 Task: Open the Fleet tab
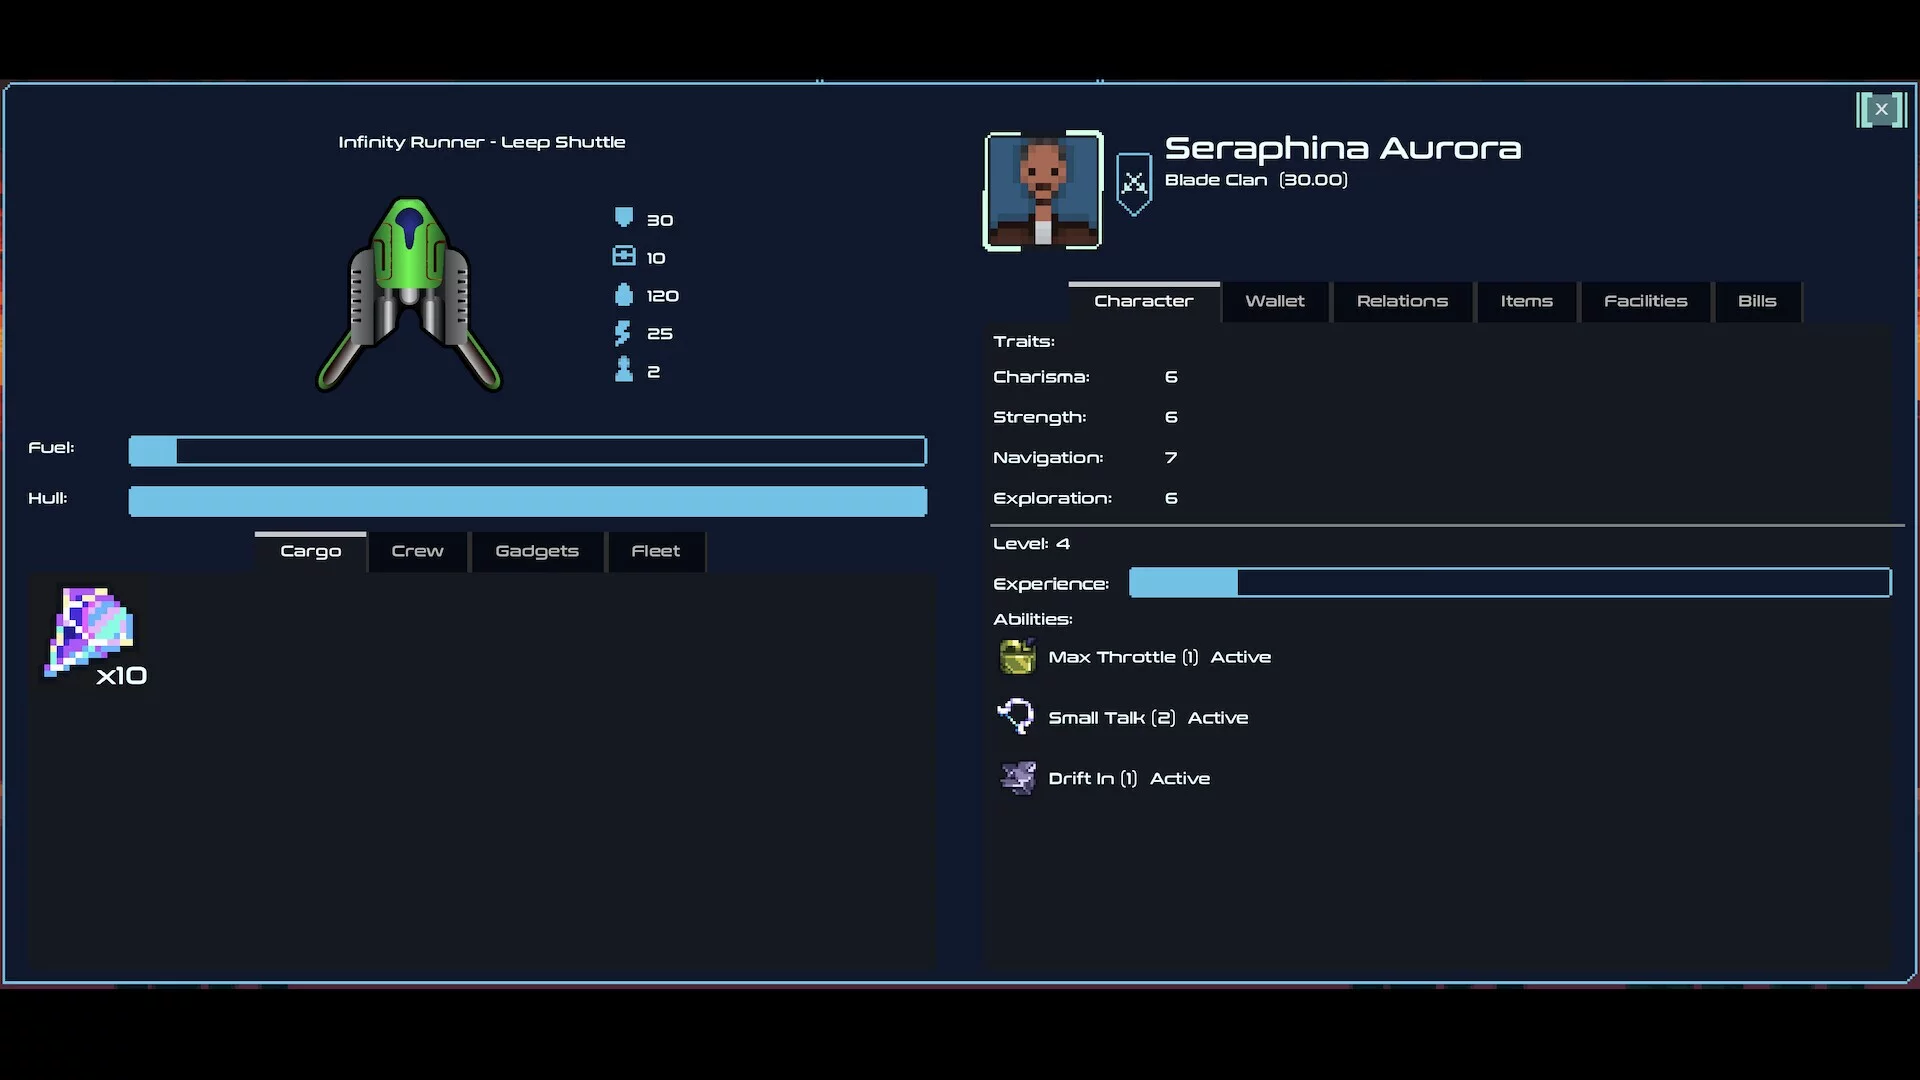tap(655, 551)
